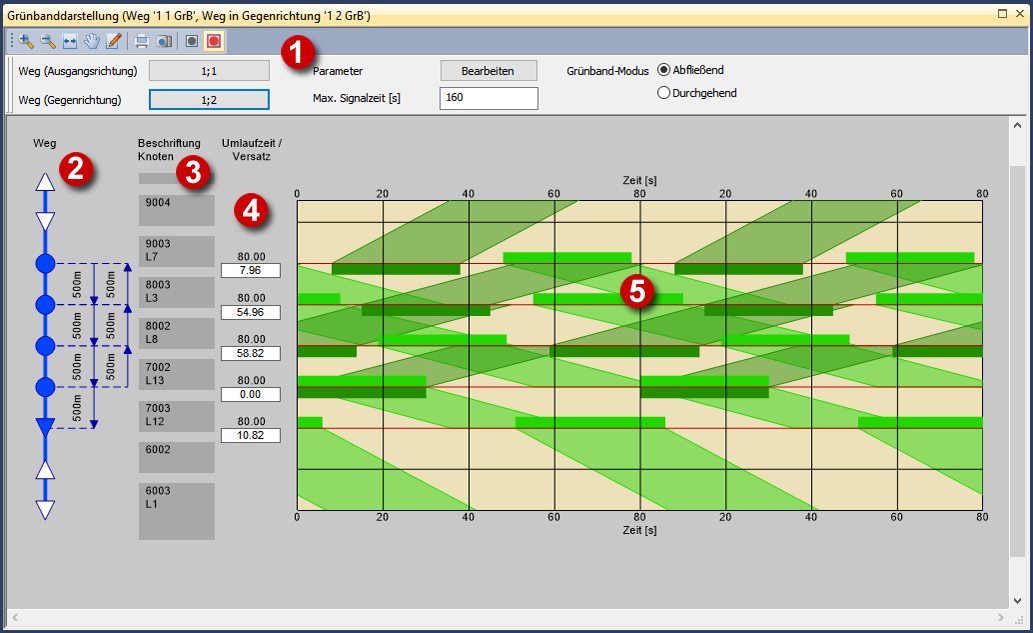Click the printer icon
The height and width of the screenshot is (633, 1033).
(142, 41)
